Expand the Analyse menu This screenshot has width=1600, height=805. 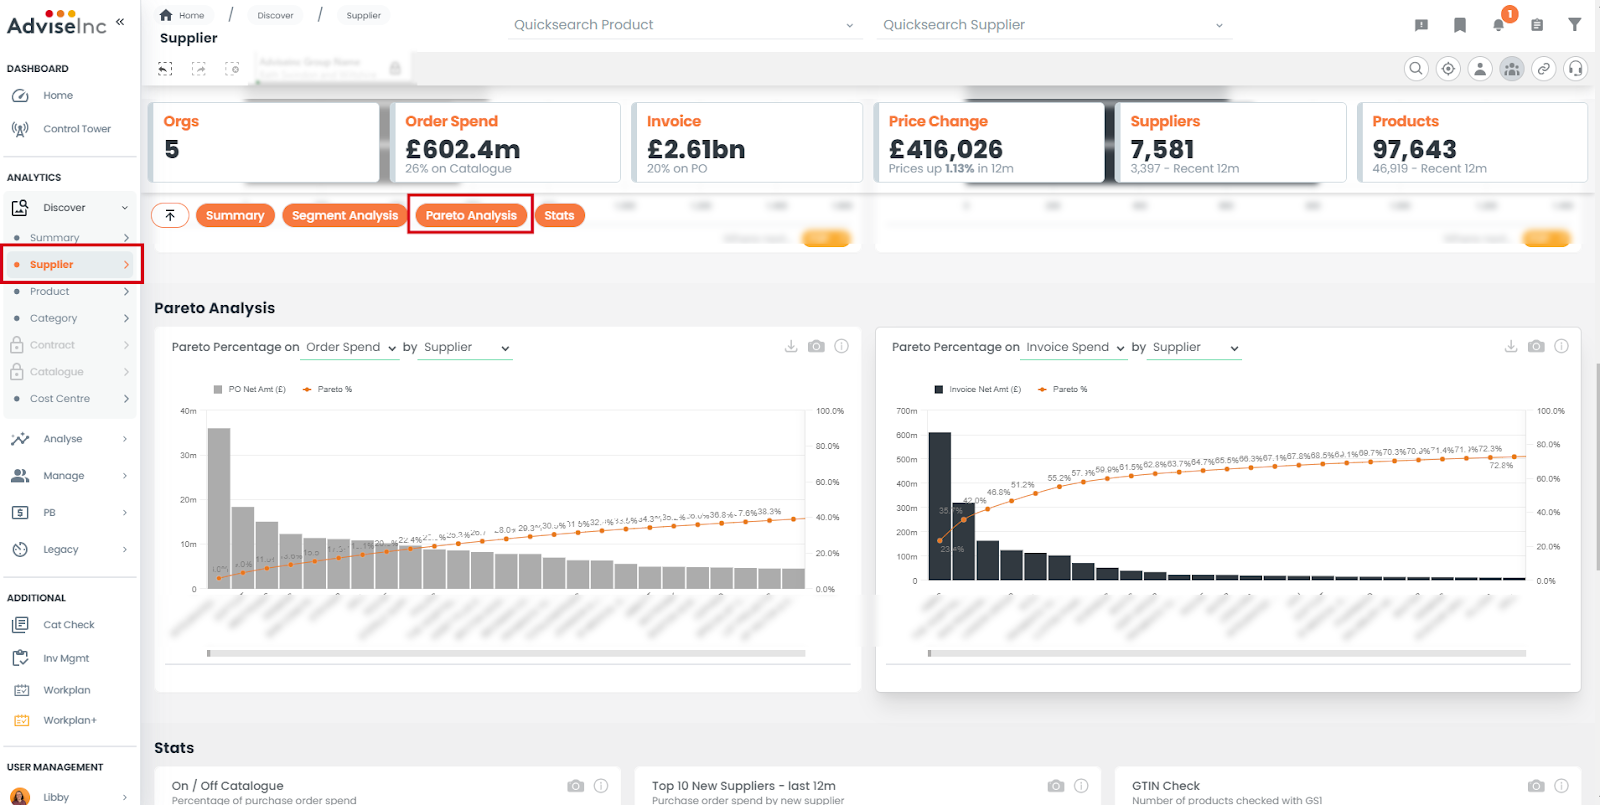click(70, 439)
